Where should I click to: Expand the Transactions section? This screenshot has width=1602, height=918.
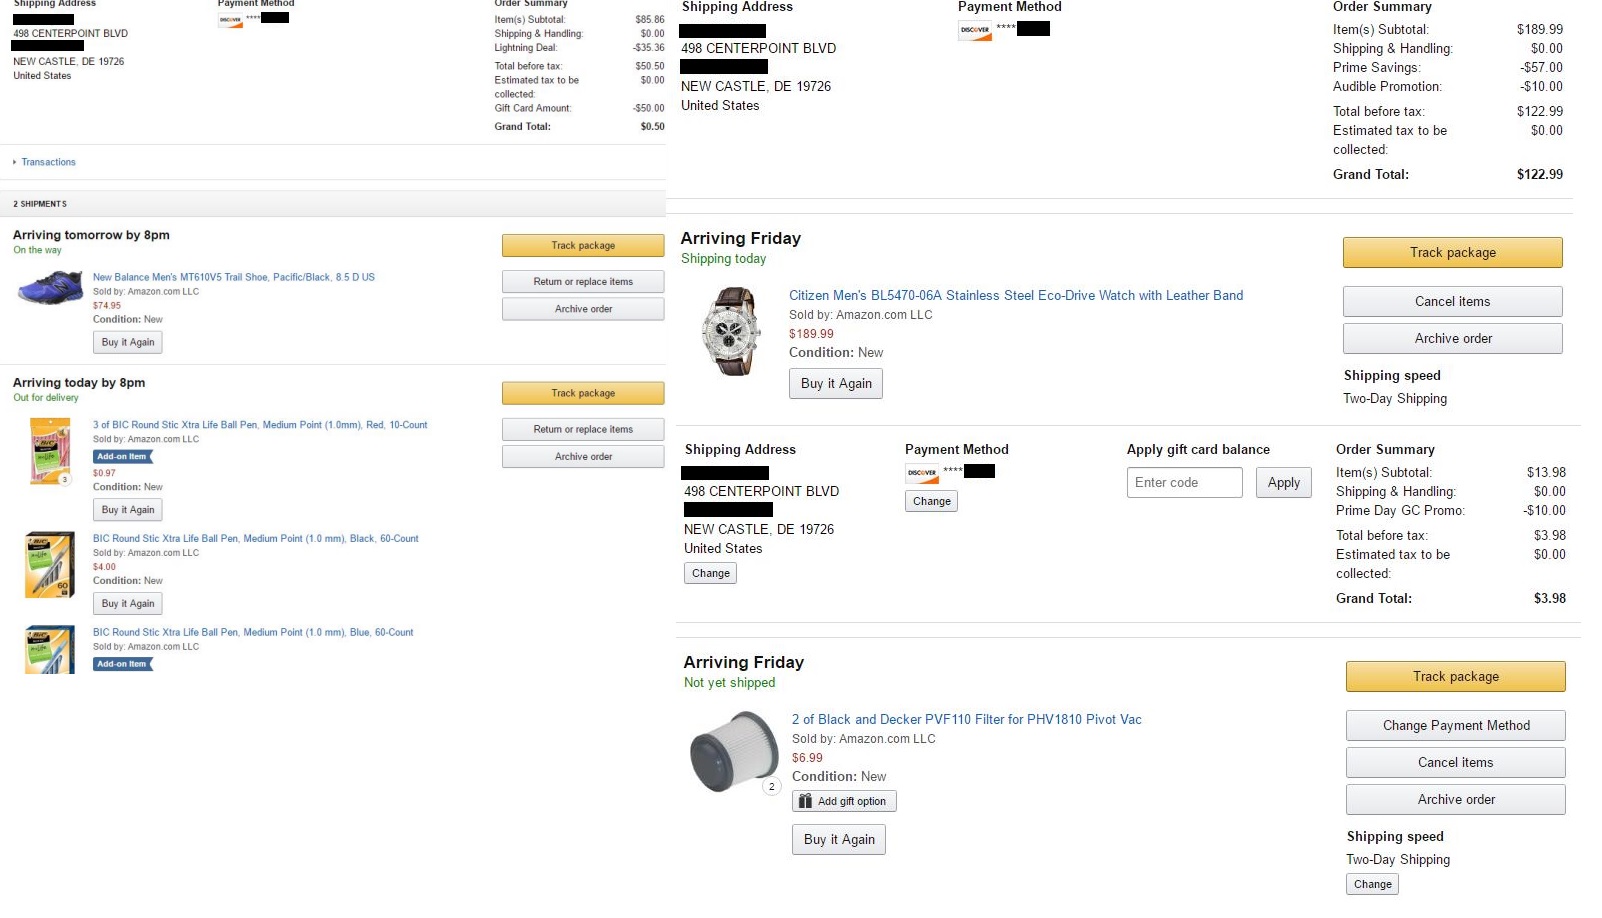pyautogui.click(x=48, y=162)
